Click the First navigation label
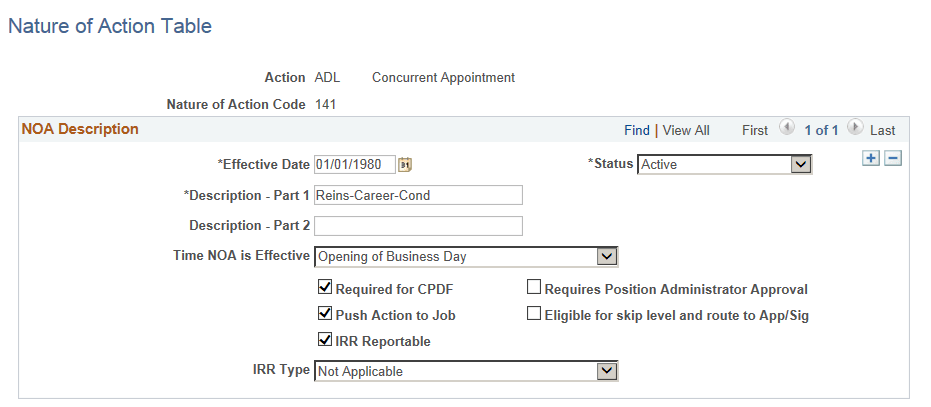 click(755, 130)
